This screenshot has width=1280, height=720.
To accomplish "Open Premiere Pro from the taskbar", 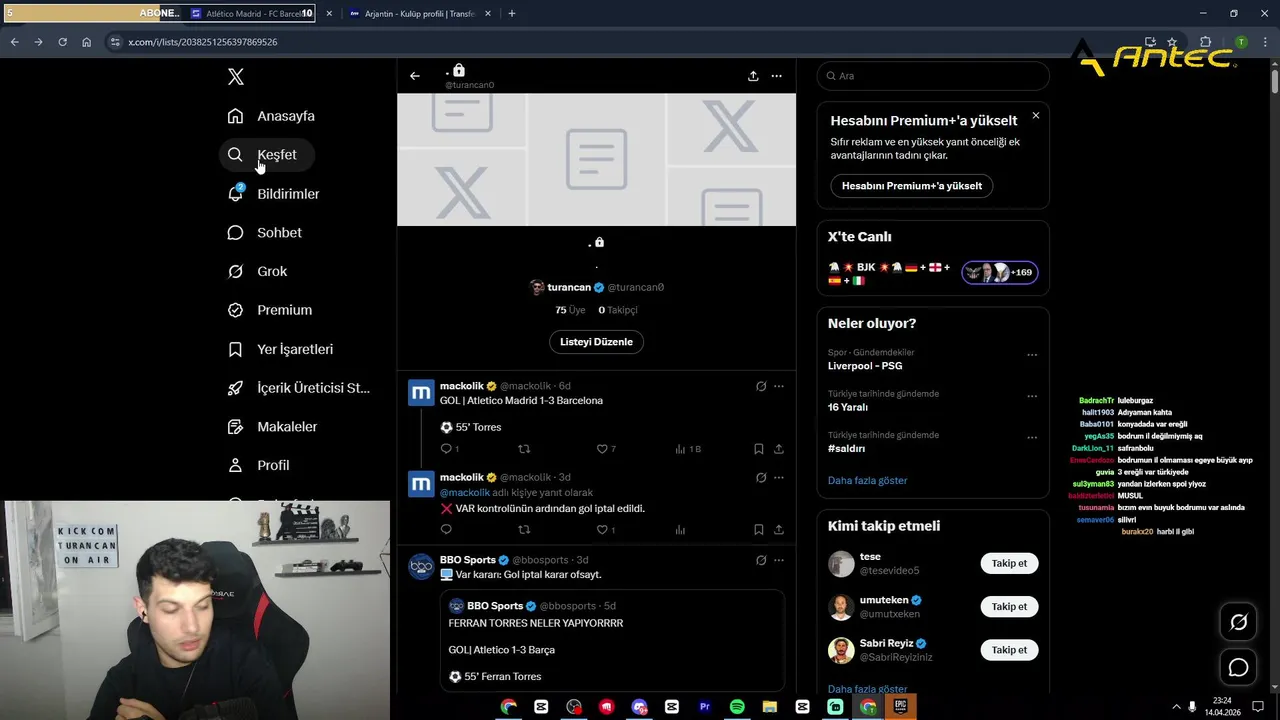I will click(705, 707).
